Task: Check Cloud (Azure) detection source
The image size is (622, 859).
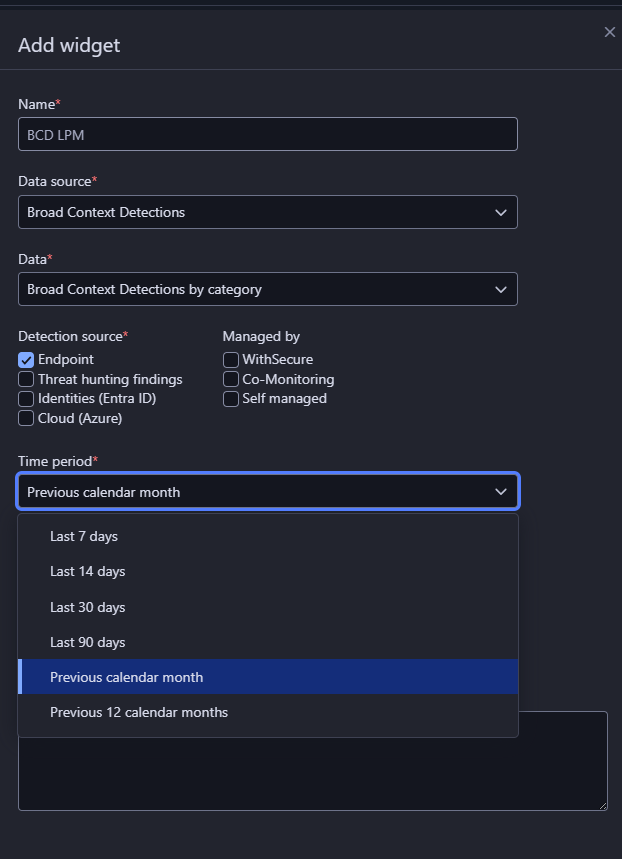Action: coord(26,419)
